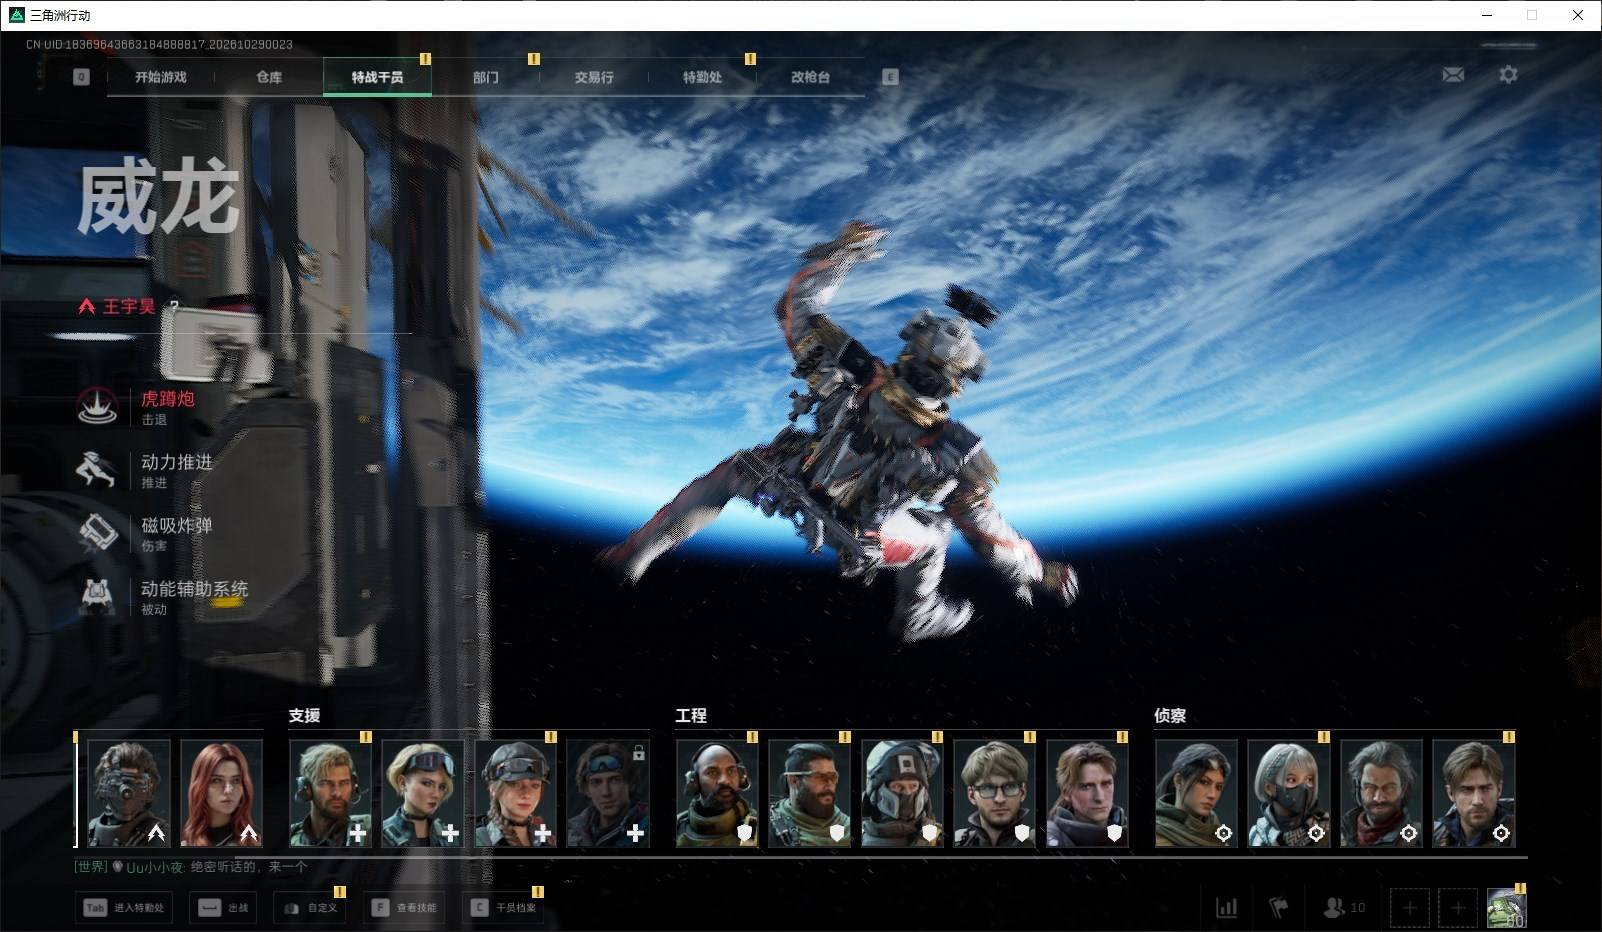Select the red-haired female assault operator
This screenshot has width=1602, height=932.
[221, 794]
